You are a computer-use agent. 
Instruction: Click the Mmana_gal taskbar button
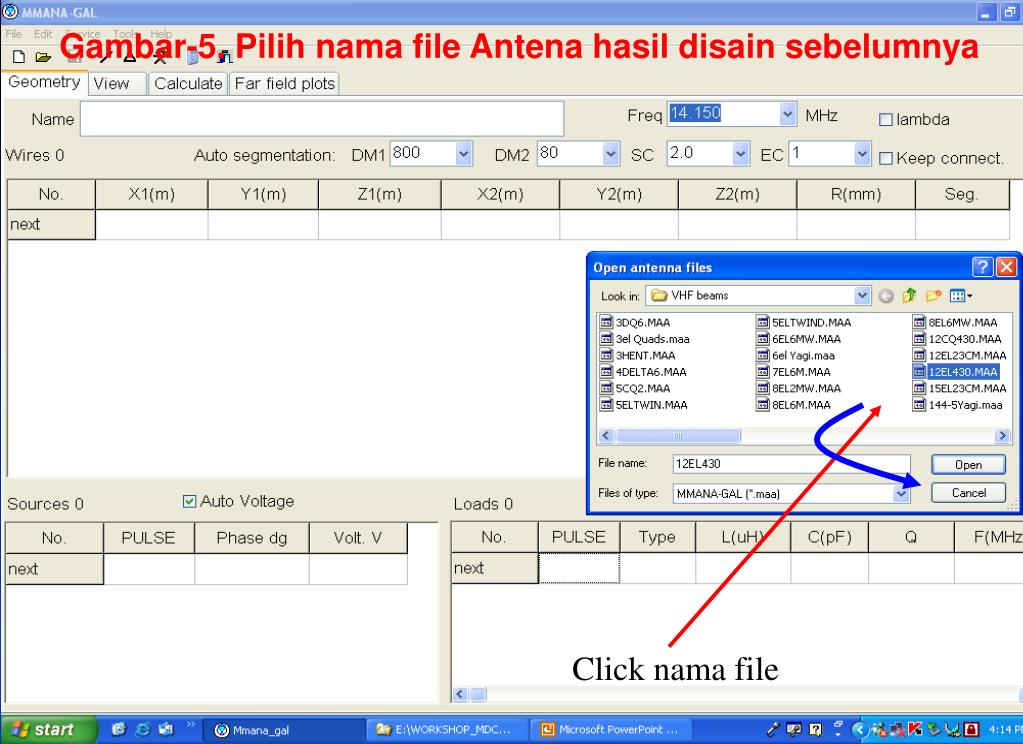pos(283,730)
